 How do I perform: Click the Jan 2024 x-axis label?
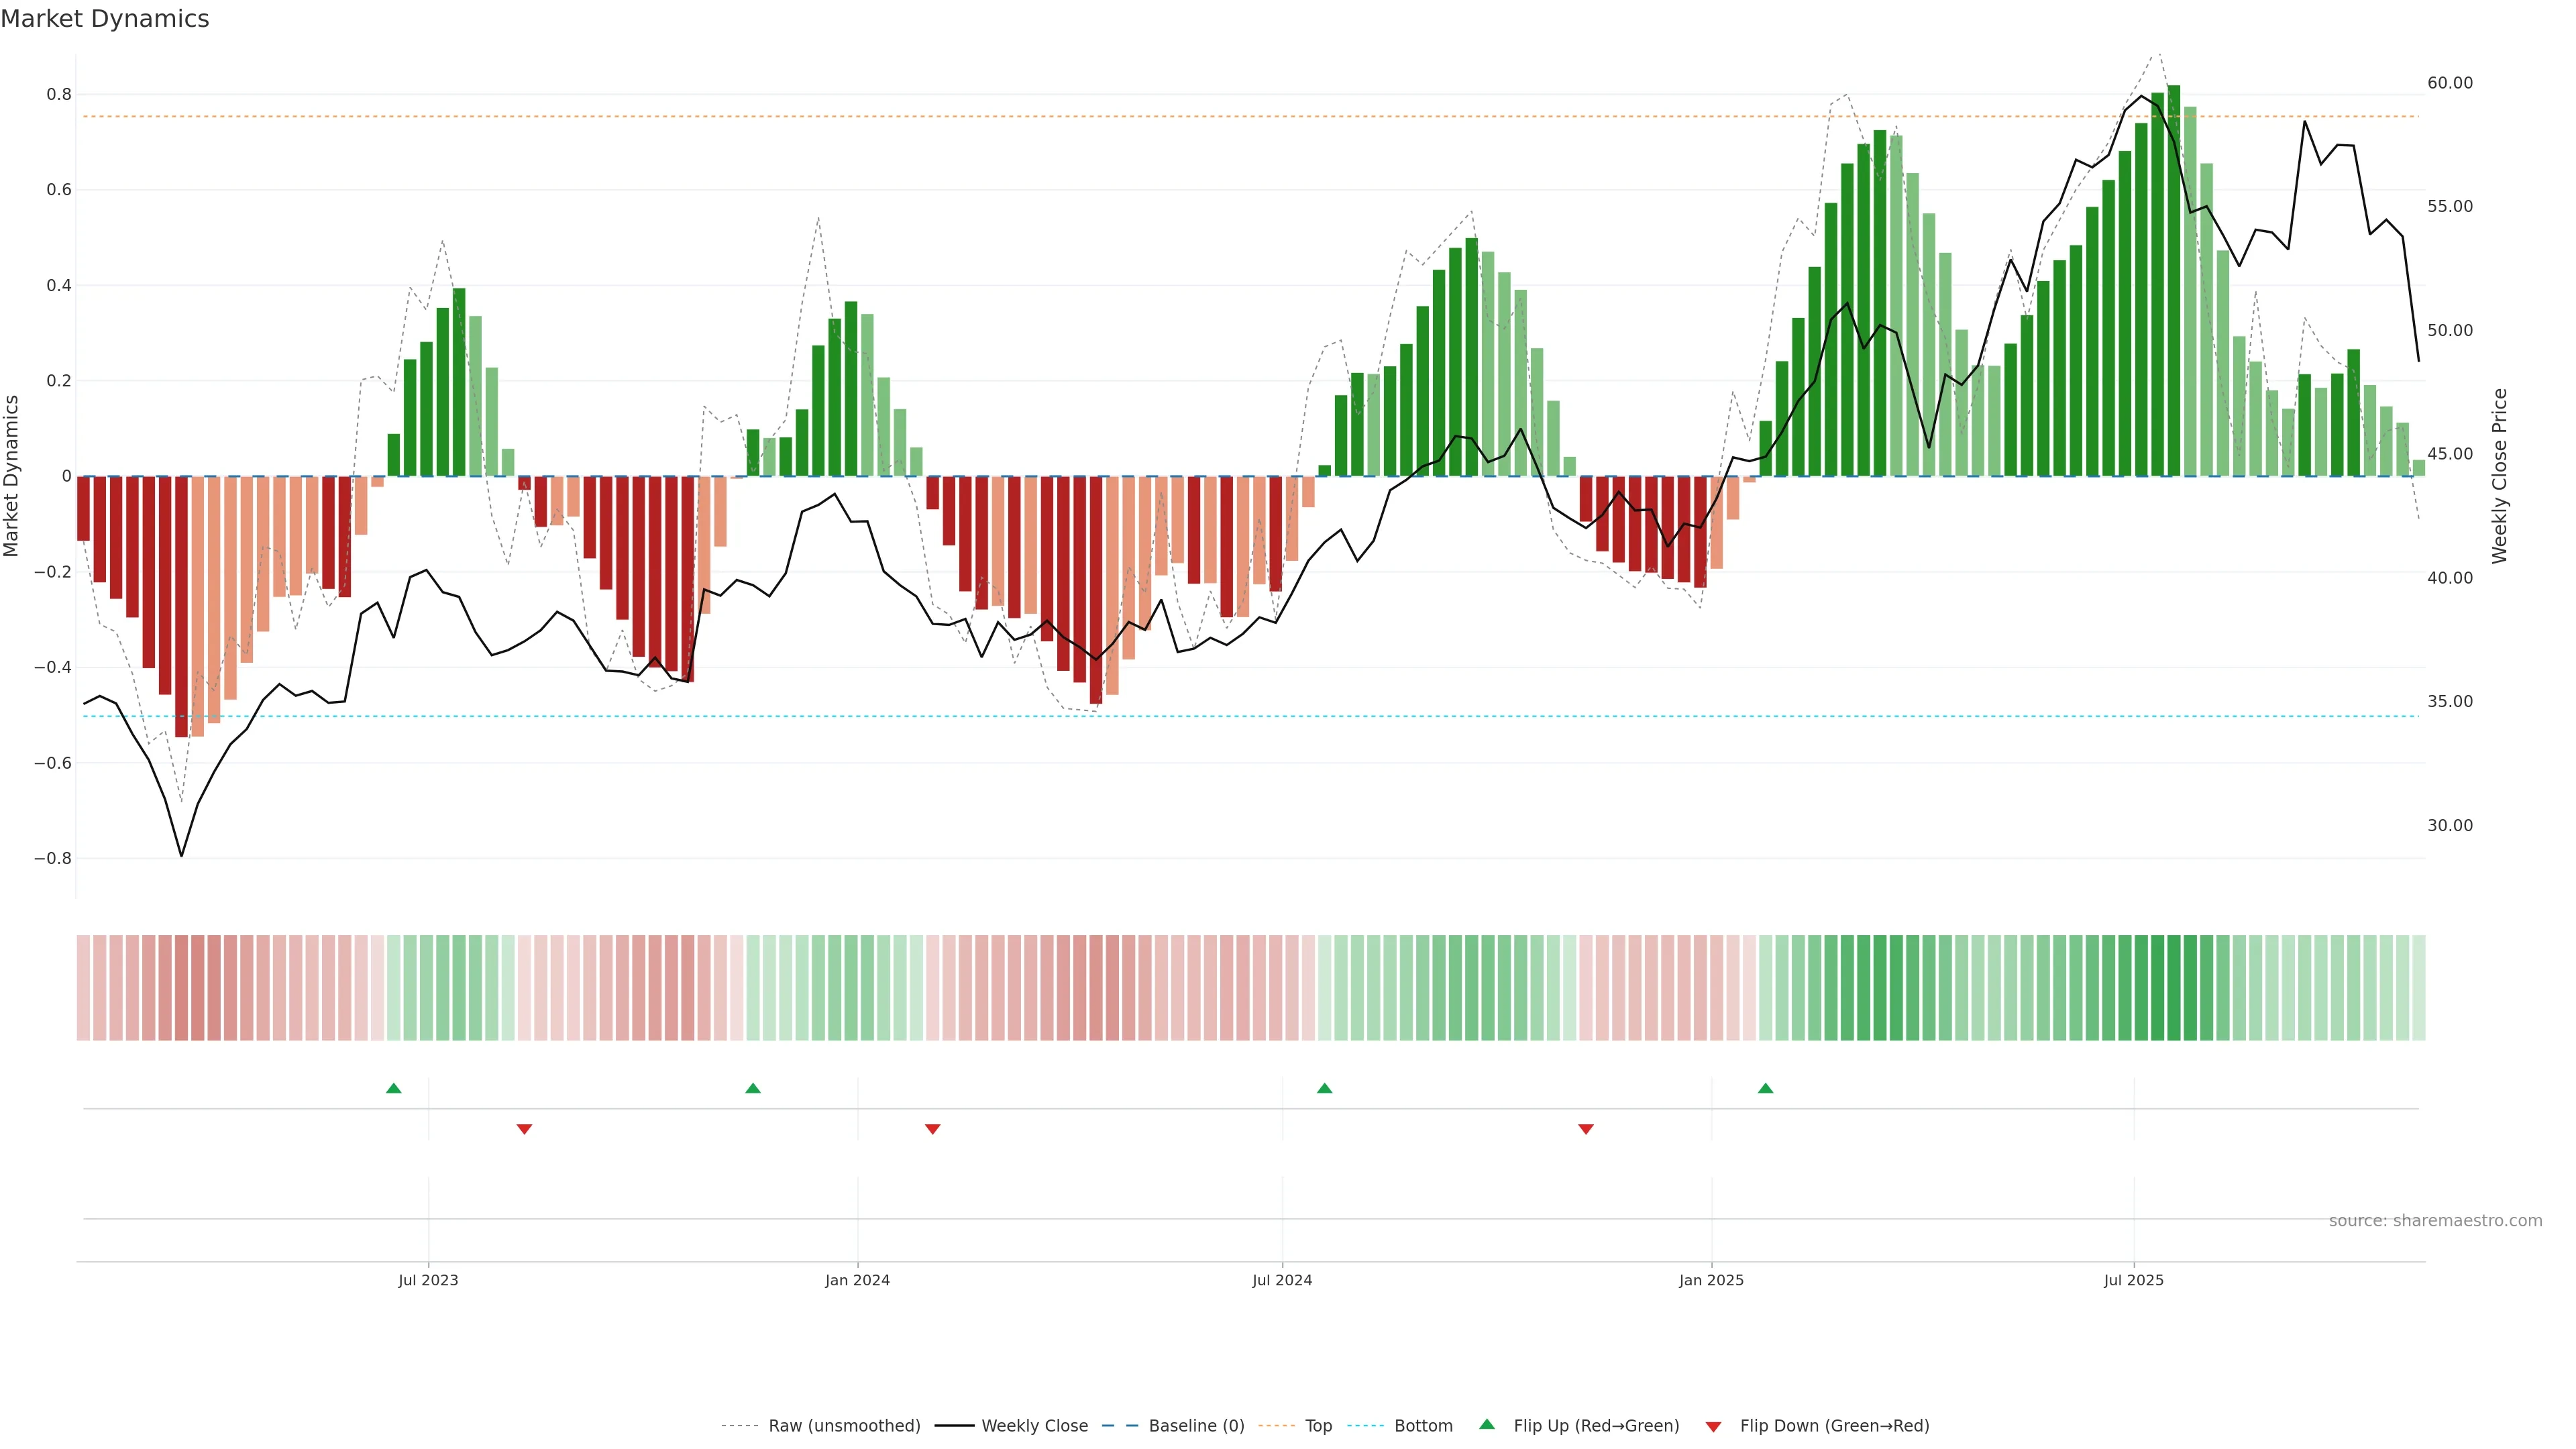click(x=857, y=1280)
